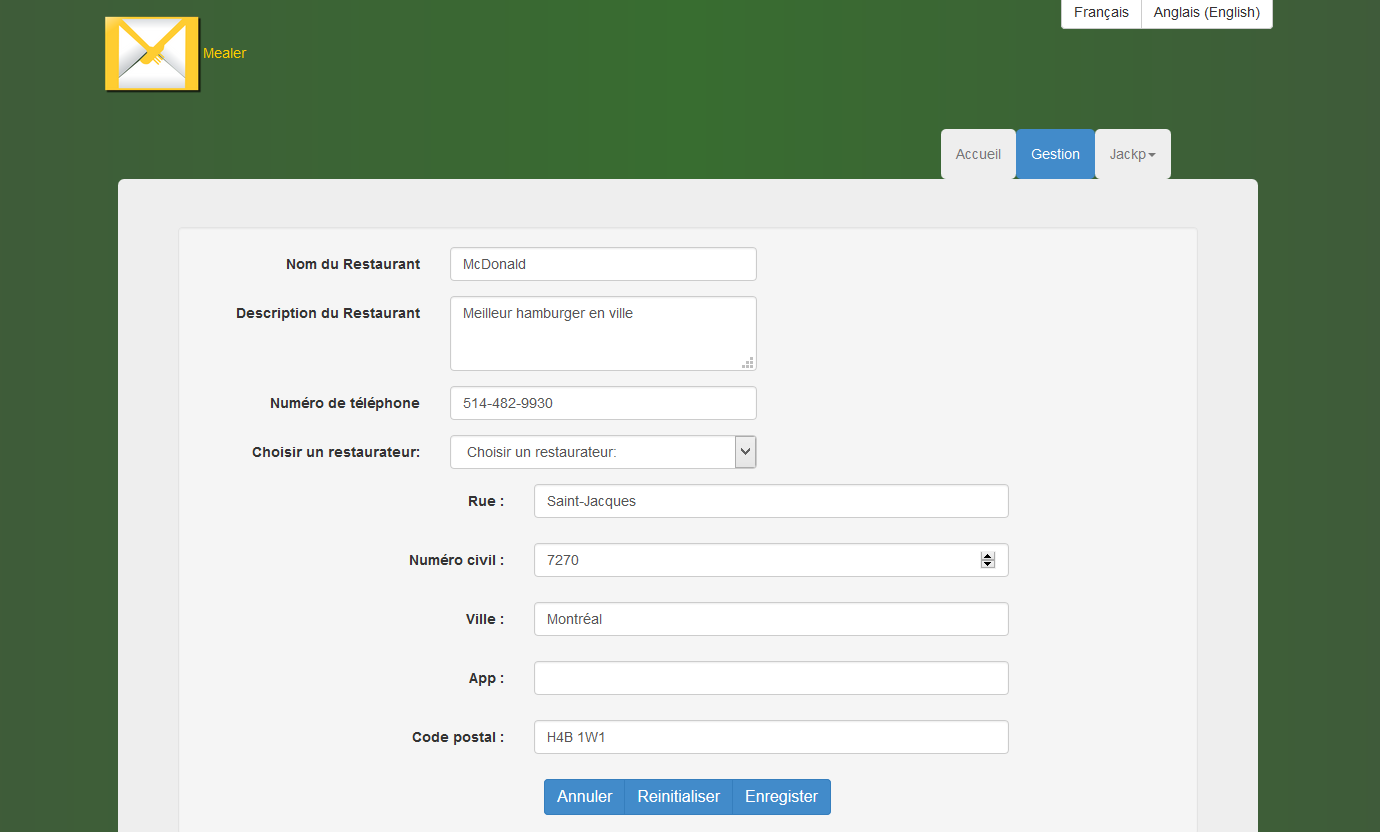Click the Mealer envelope logo icon
Viewport: 1380px width, 832px height.
[152, 54]
